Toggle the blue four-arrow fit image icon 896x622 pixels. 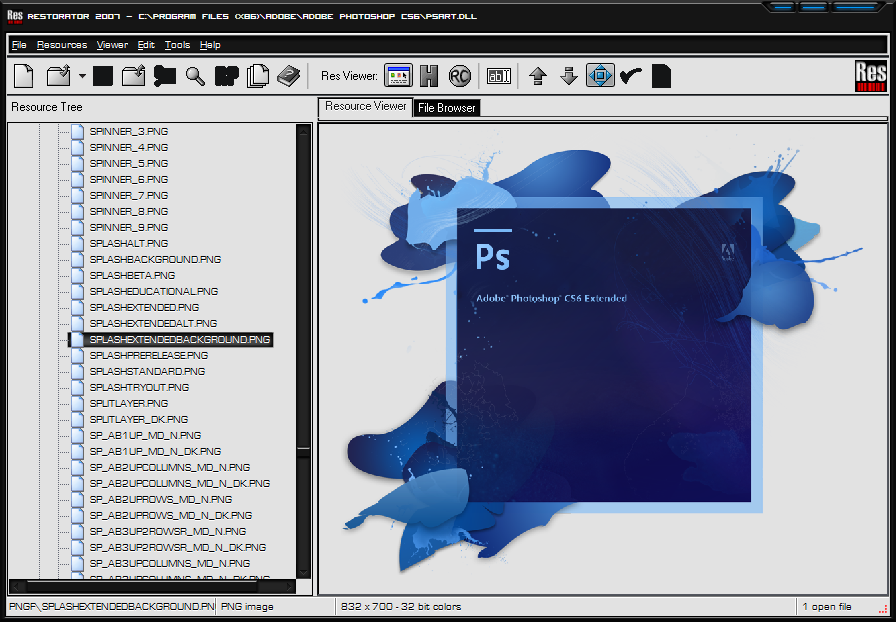[600, 75]
